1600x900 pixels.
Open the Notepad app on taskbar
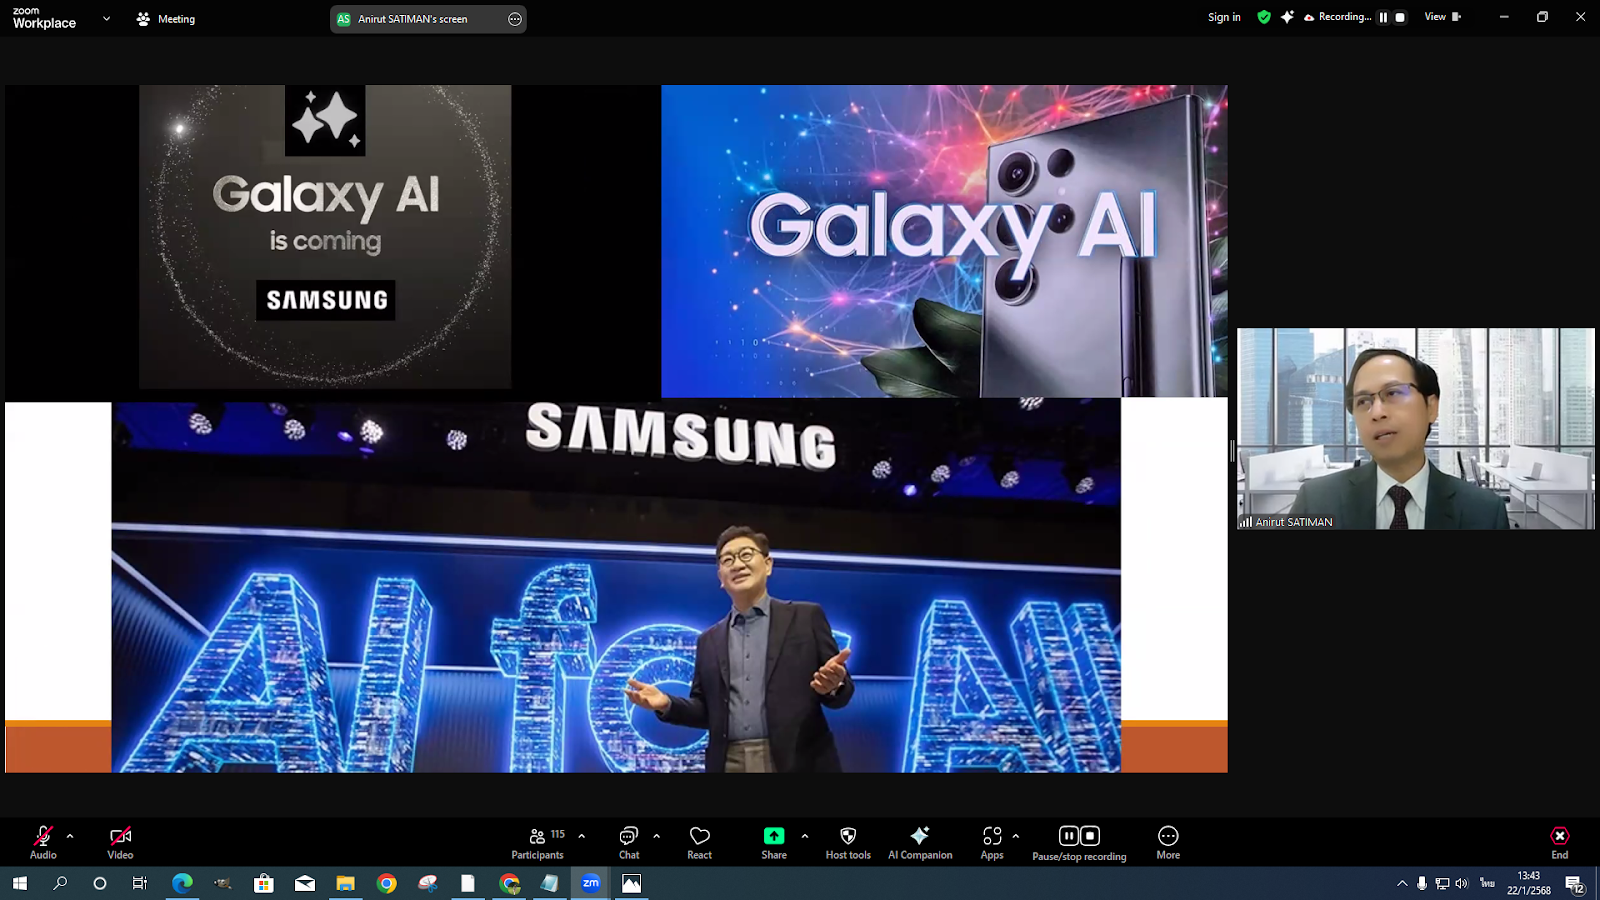coord(550,883)
